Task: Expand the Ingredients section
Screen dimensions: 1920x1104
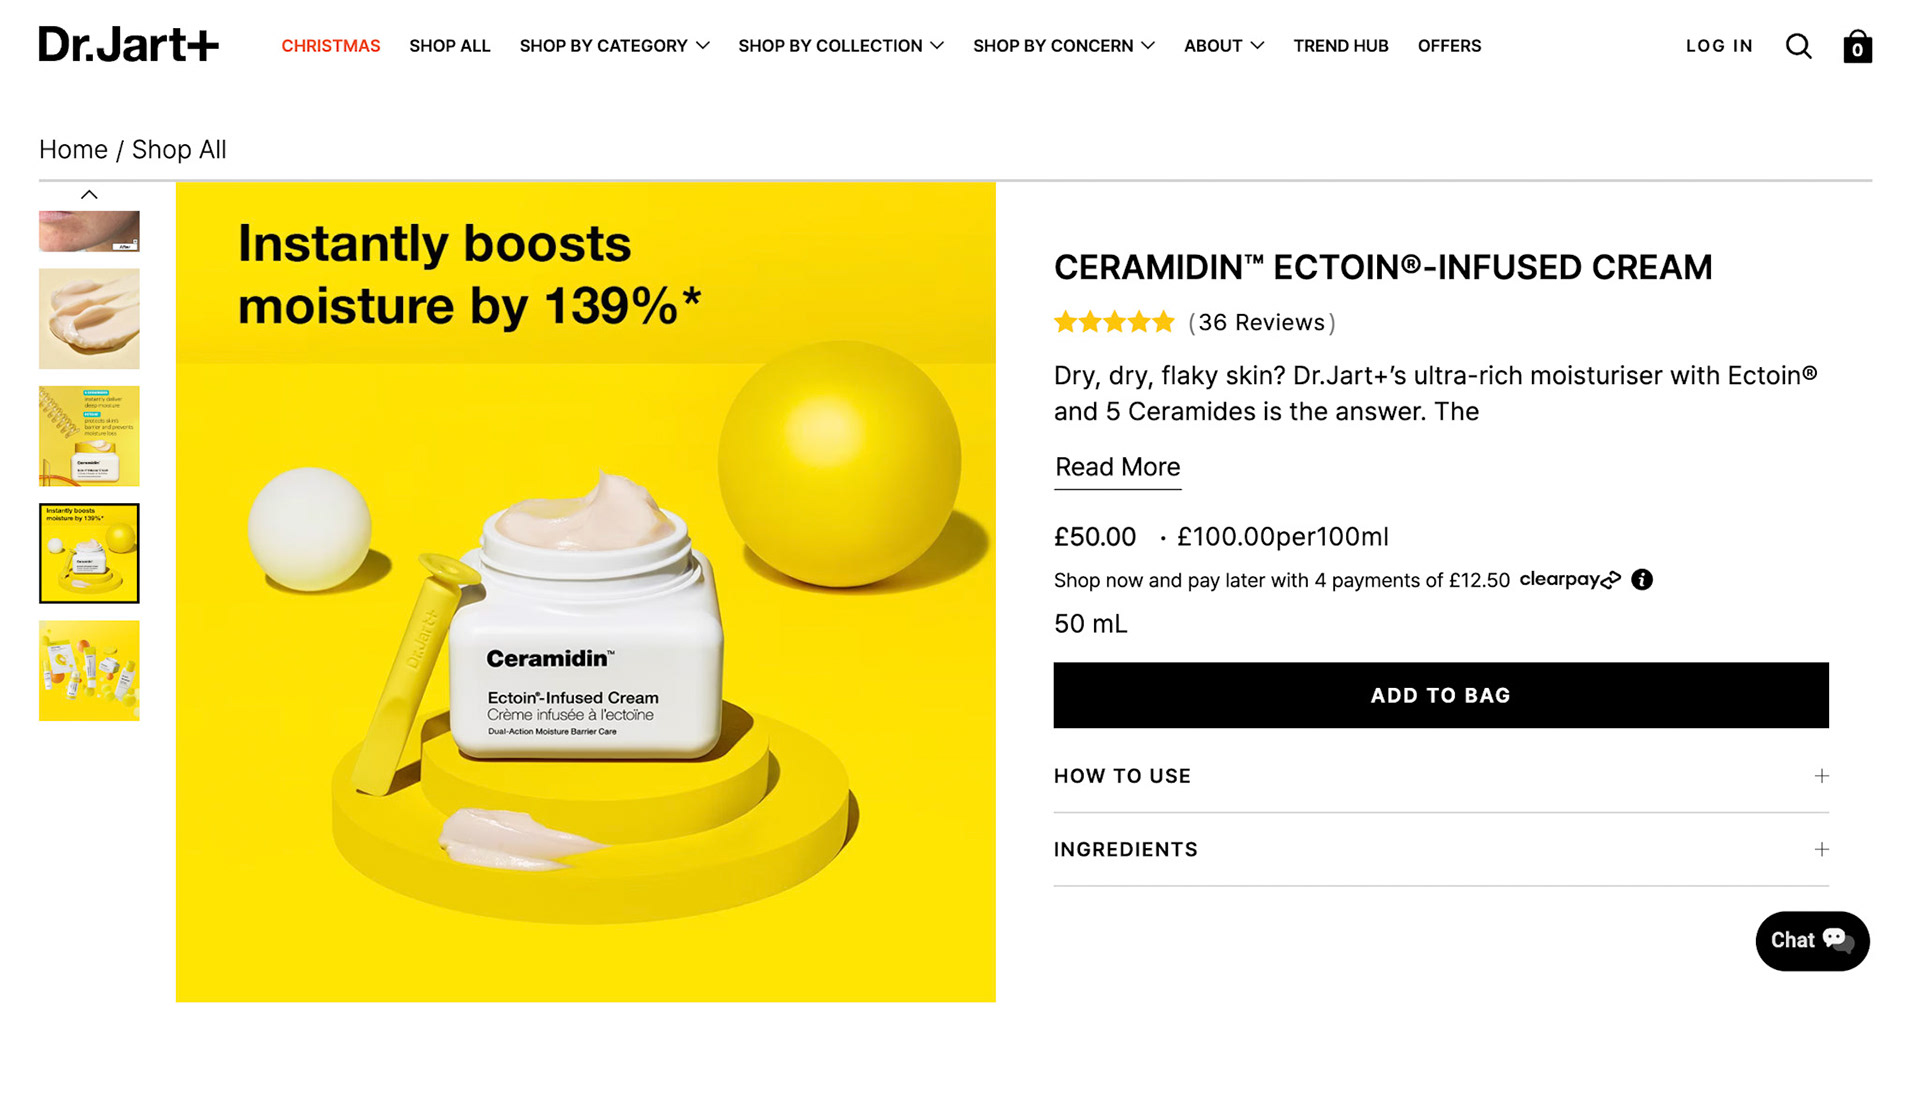Action: tap(1441, 849)
